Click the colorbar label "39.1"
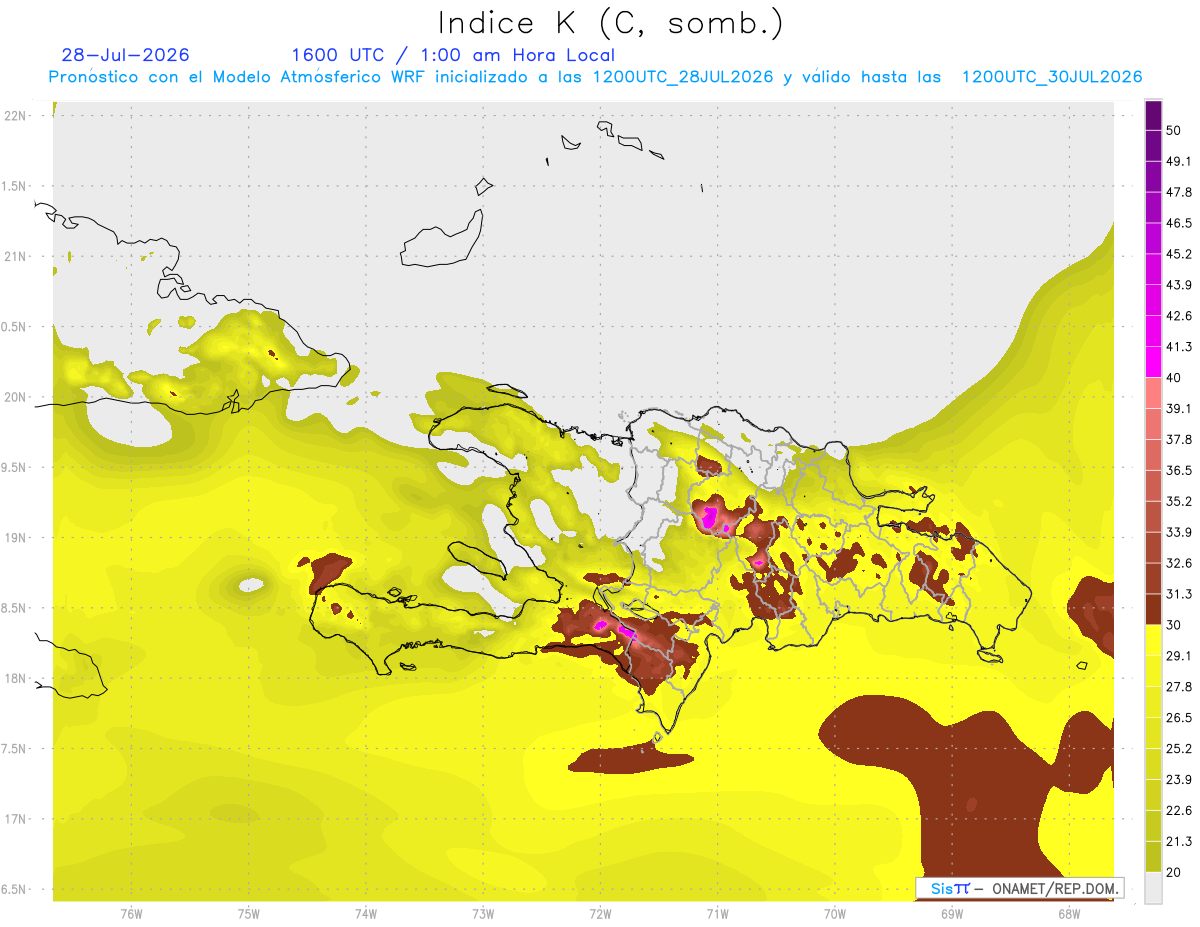The image size is (1200, 927). (x=1179, y=409)
